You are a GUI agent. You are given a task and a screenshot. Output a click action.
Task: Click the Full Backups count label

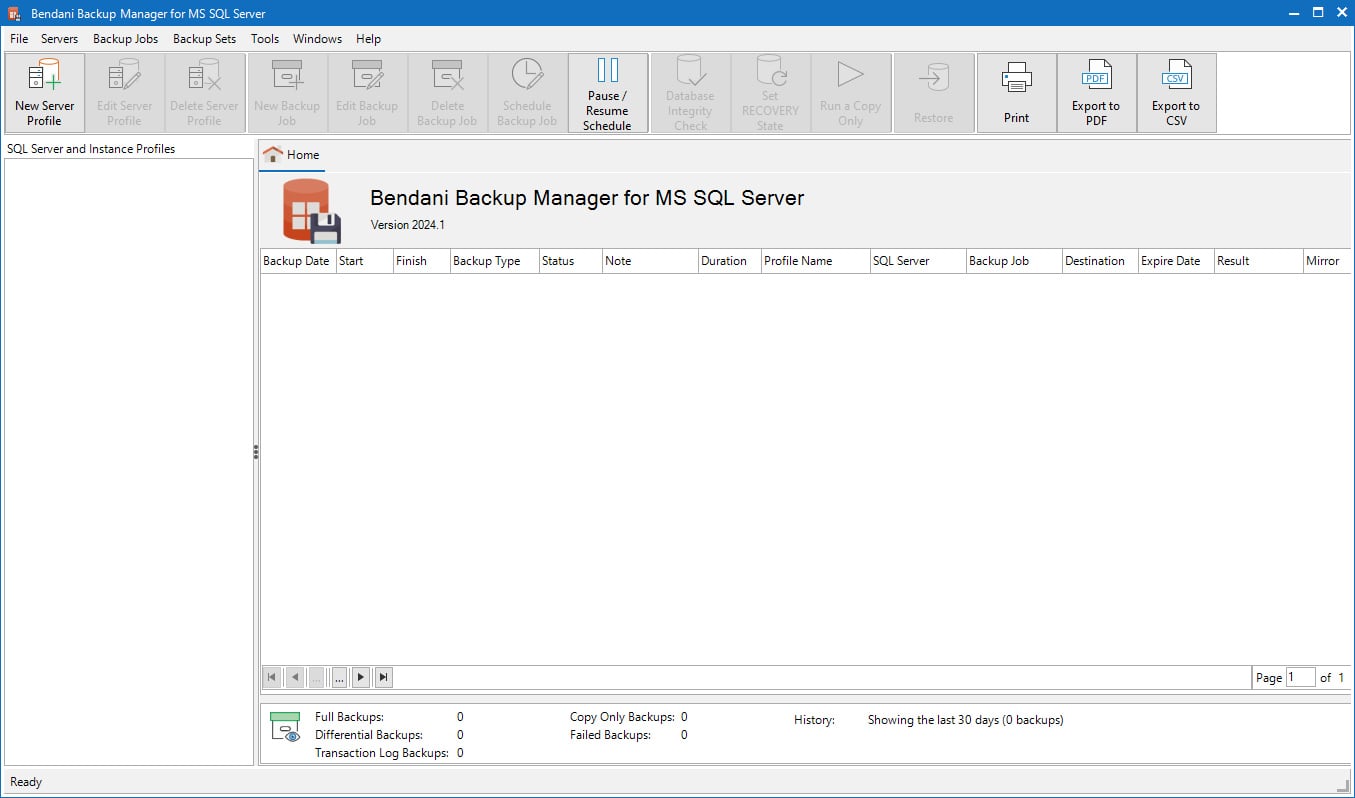(x=349, y=717)
